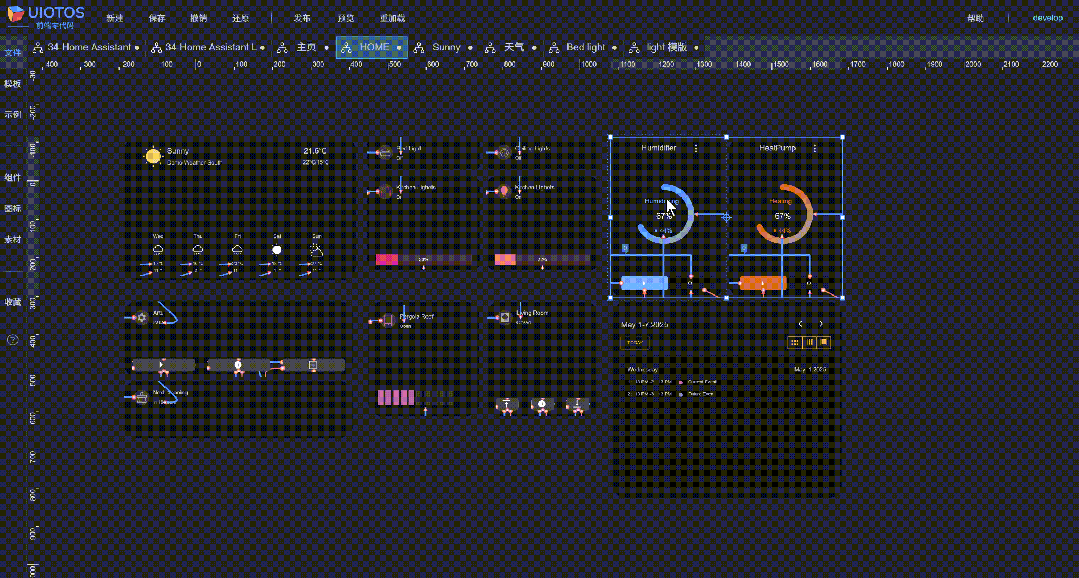
Task: Click the 重加载 button in top bar
Action: [392, 19]
